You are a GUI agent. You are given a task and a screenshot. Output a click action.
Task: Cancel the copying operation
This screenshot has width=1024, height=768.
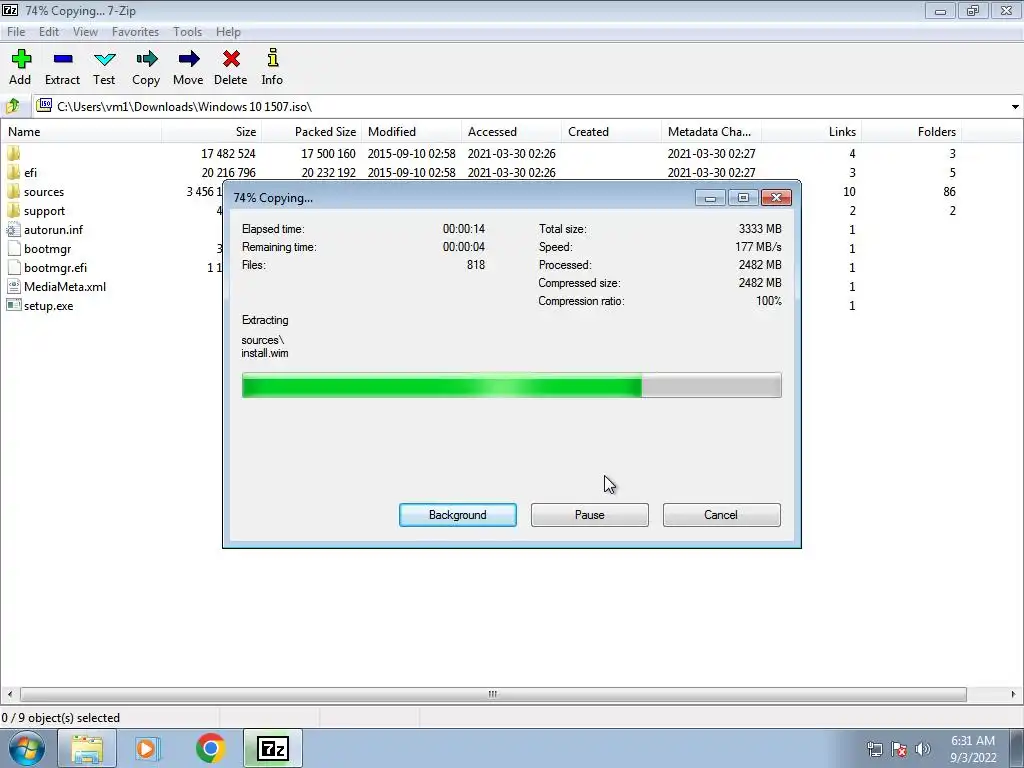coord(722,515)
